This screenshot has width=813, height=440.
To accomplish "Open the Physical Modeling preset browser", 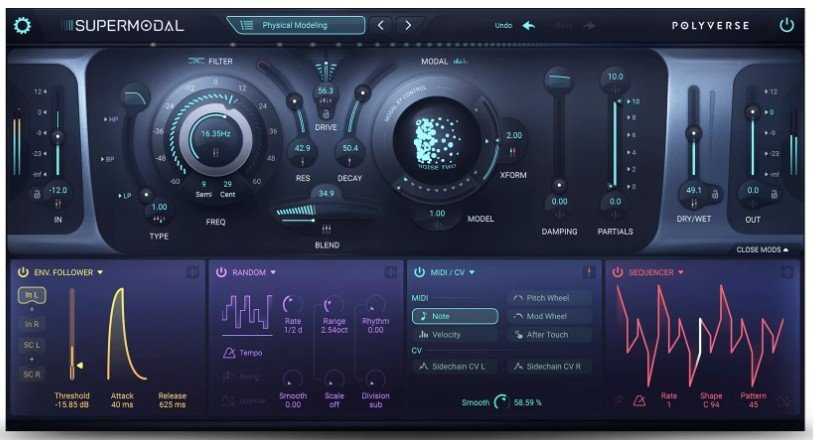I will click(296, 25).
